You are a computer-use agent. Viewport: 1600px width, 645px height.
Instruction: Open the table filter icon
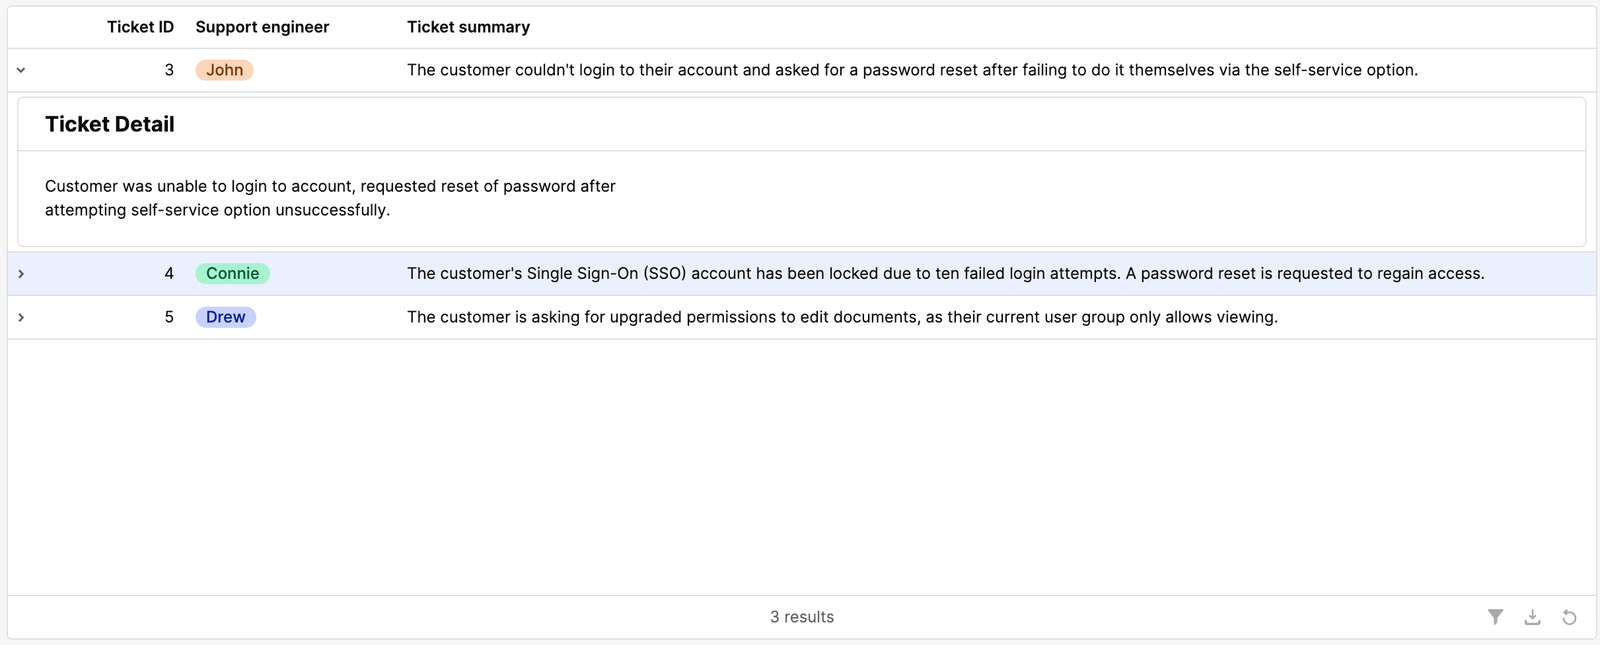click(x=1495, y=617)
